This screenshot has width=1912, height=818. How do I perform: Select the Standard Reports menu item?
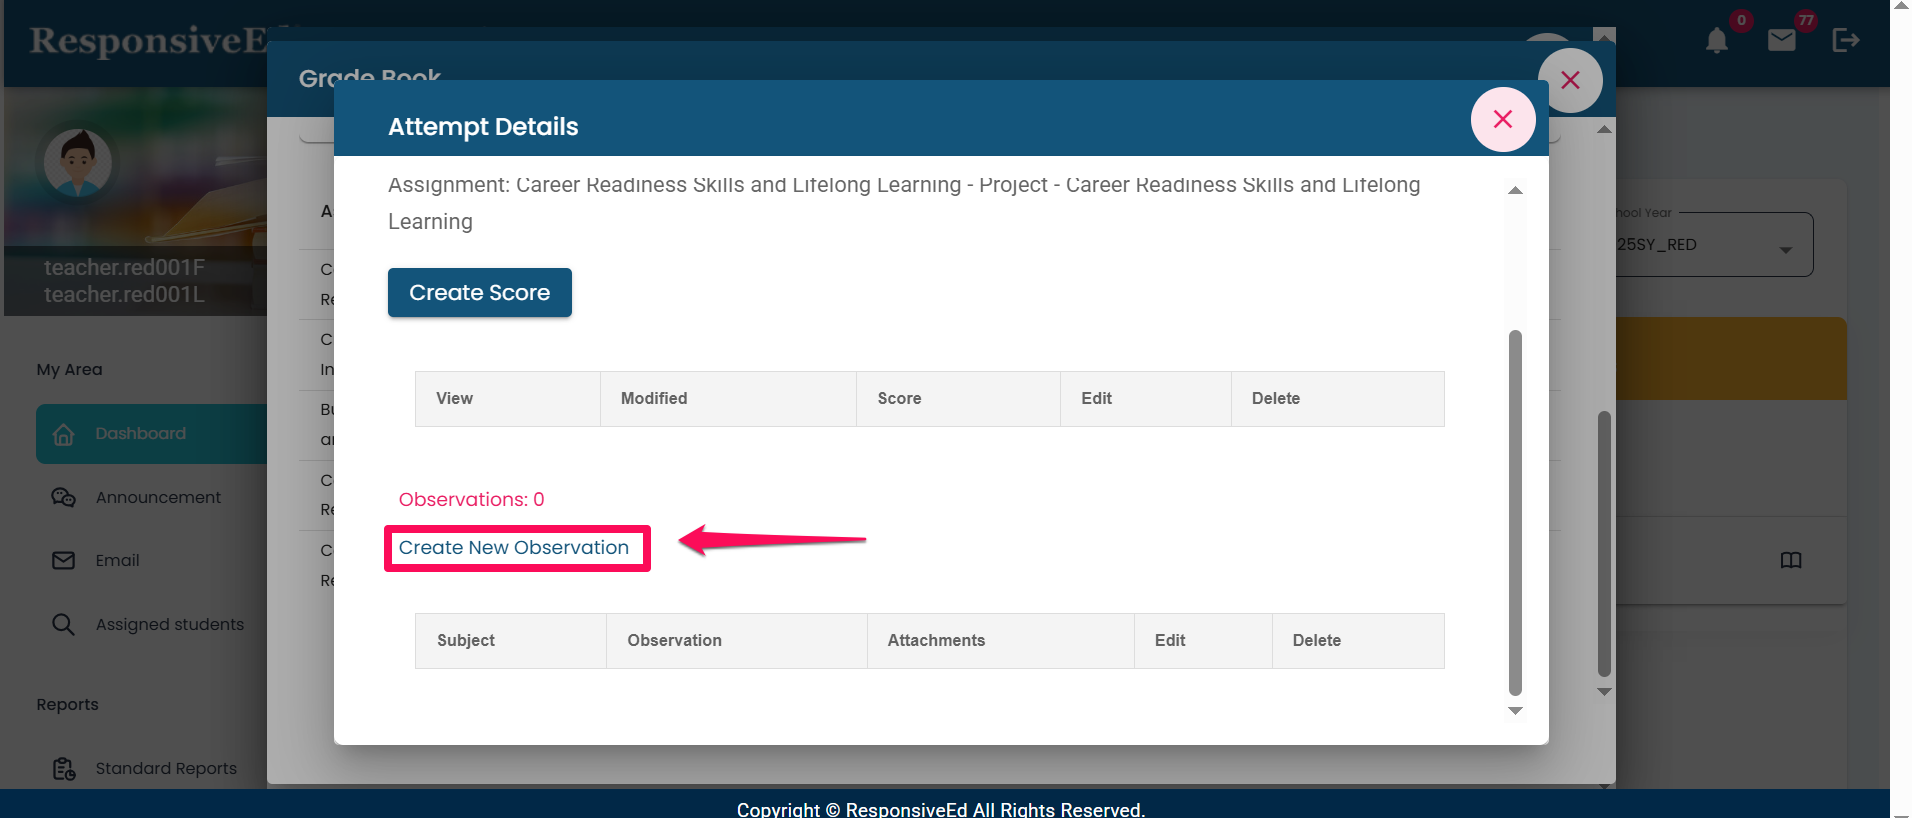[166, 768]
